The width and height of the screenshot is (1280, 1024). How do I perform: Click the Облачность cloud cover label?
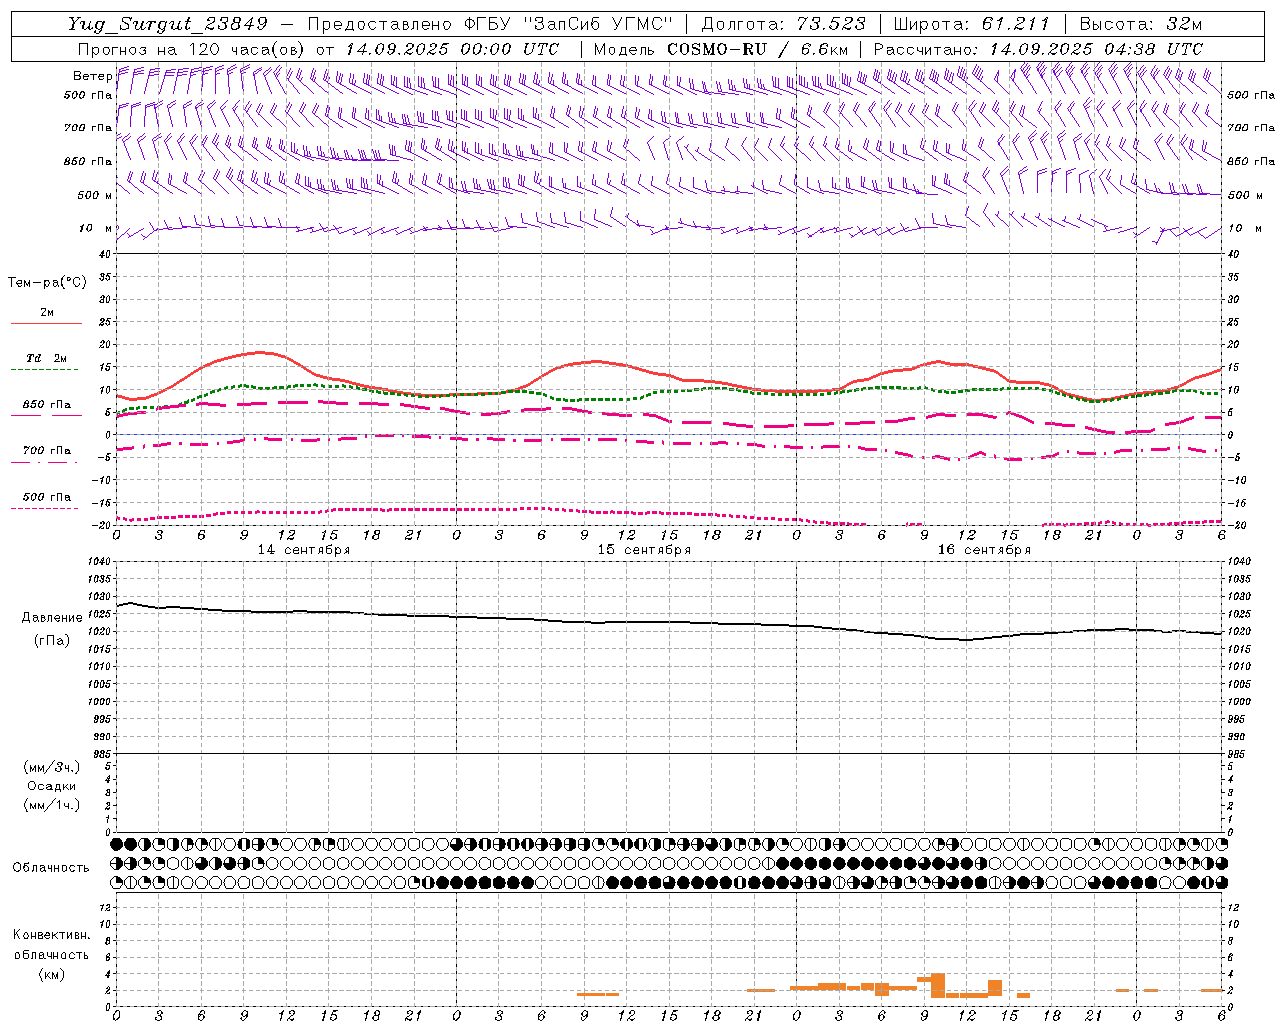click(x=51, y=868)
